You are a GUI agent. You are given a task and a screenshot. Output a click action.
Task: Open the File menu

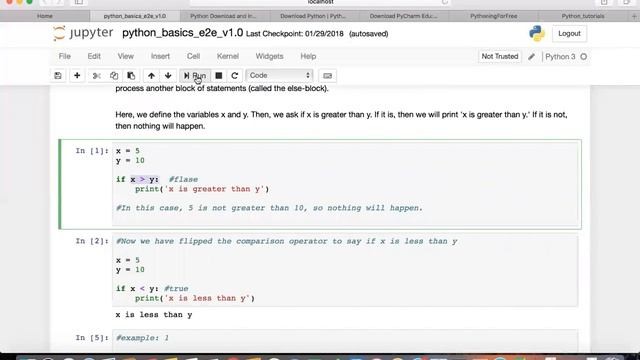point(64,56)
